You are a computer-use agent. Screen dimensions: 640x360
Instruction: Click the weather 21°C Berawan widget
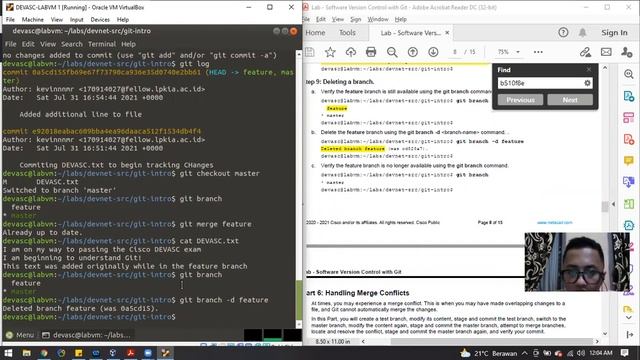[488, 353]
